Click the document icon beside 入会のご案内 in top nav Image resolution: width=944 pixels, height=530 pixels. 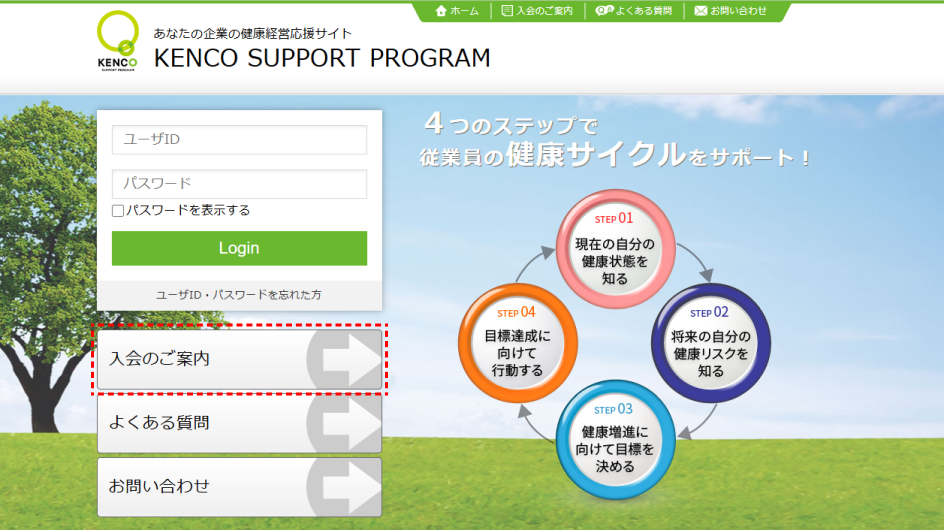(x=507, y=11)
